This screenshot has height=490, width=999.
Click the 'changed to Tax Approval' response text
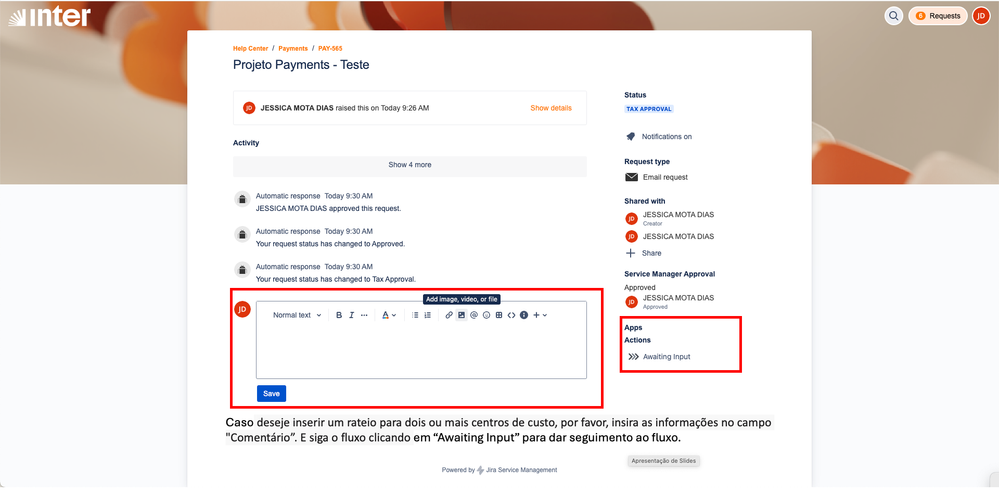tap(336, 279)
